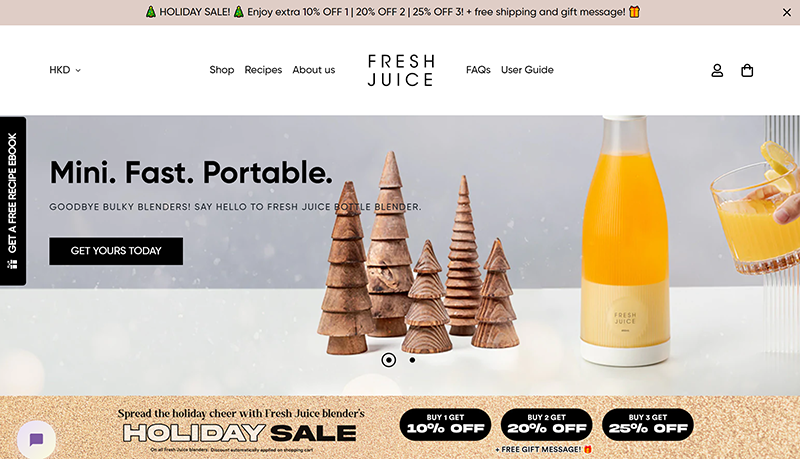Open the Shop menu

pyautogui.click(x=221, y=70)
